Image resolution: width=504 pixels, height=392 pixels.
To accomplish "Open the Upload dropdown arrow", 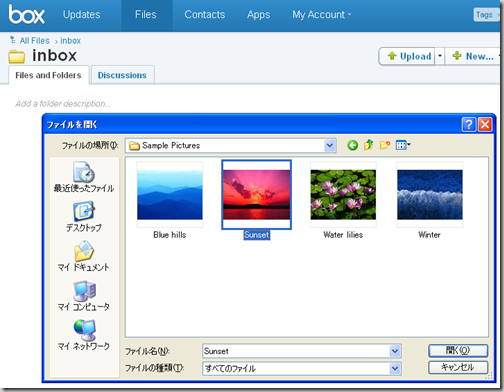I will coord(440,56).
